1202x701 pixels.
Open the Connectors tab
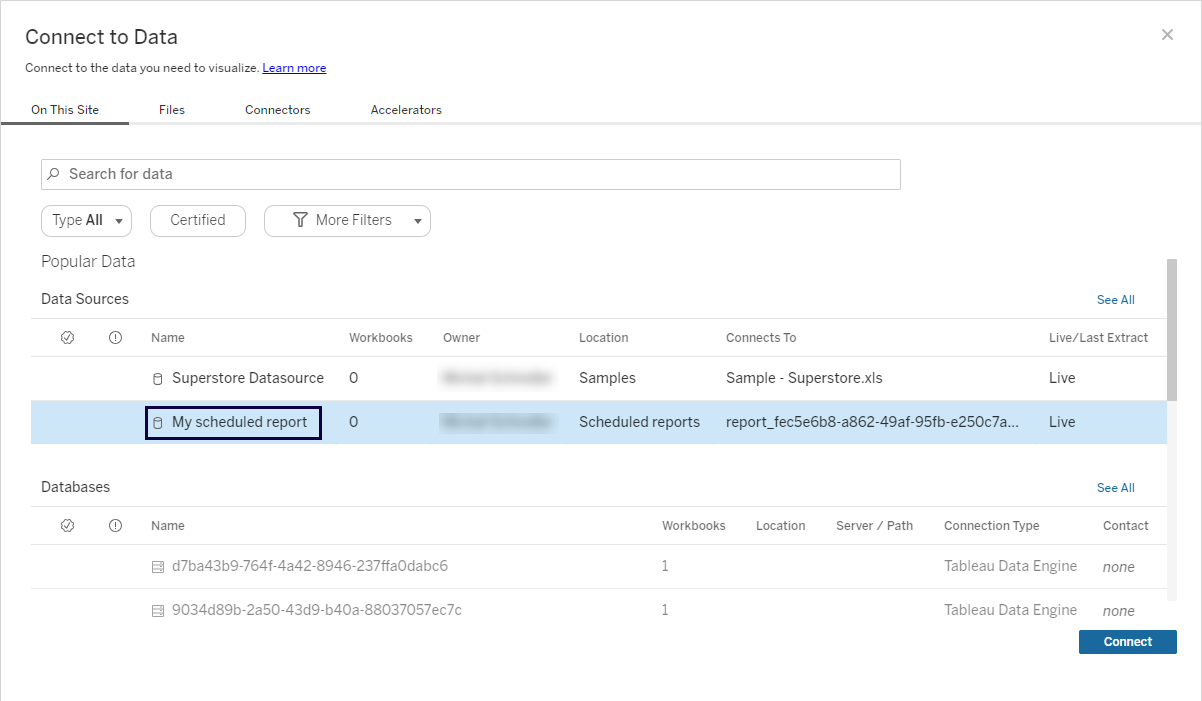[x=277, y=110]
